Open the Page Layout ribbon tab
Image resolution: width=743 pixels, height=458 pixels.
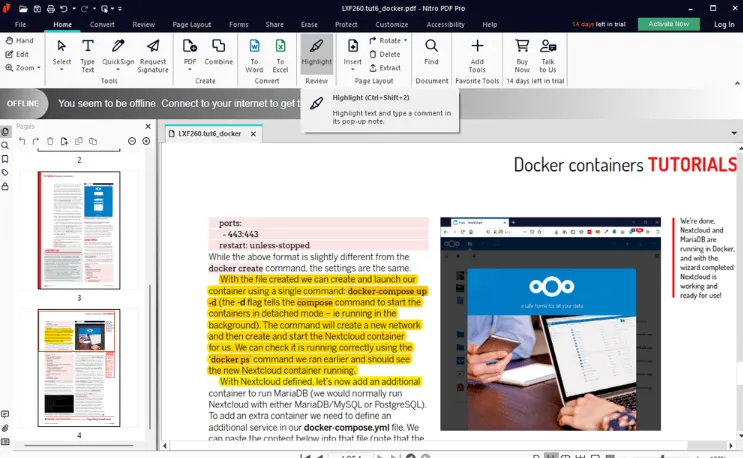[192, 25]
